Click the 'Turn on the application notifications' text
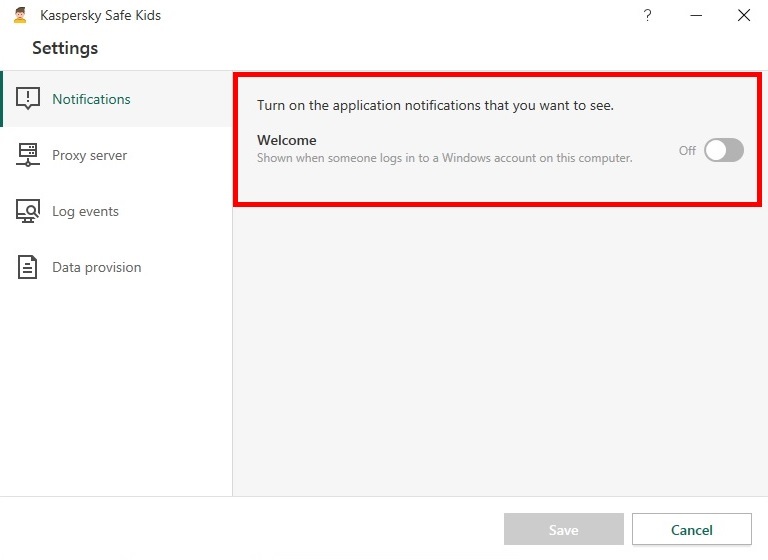The width and height of the screenshot is (768, 560). click(x=435, y=105)
